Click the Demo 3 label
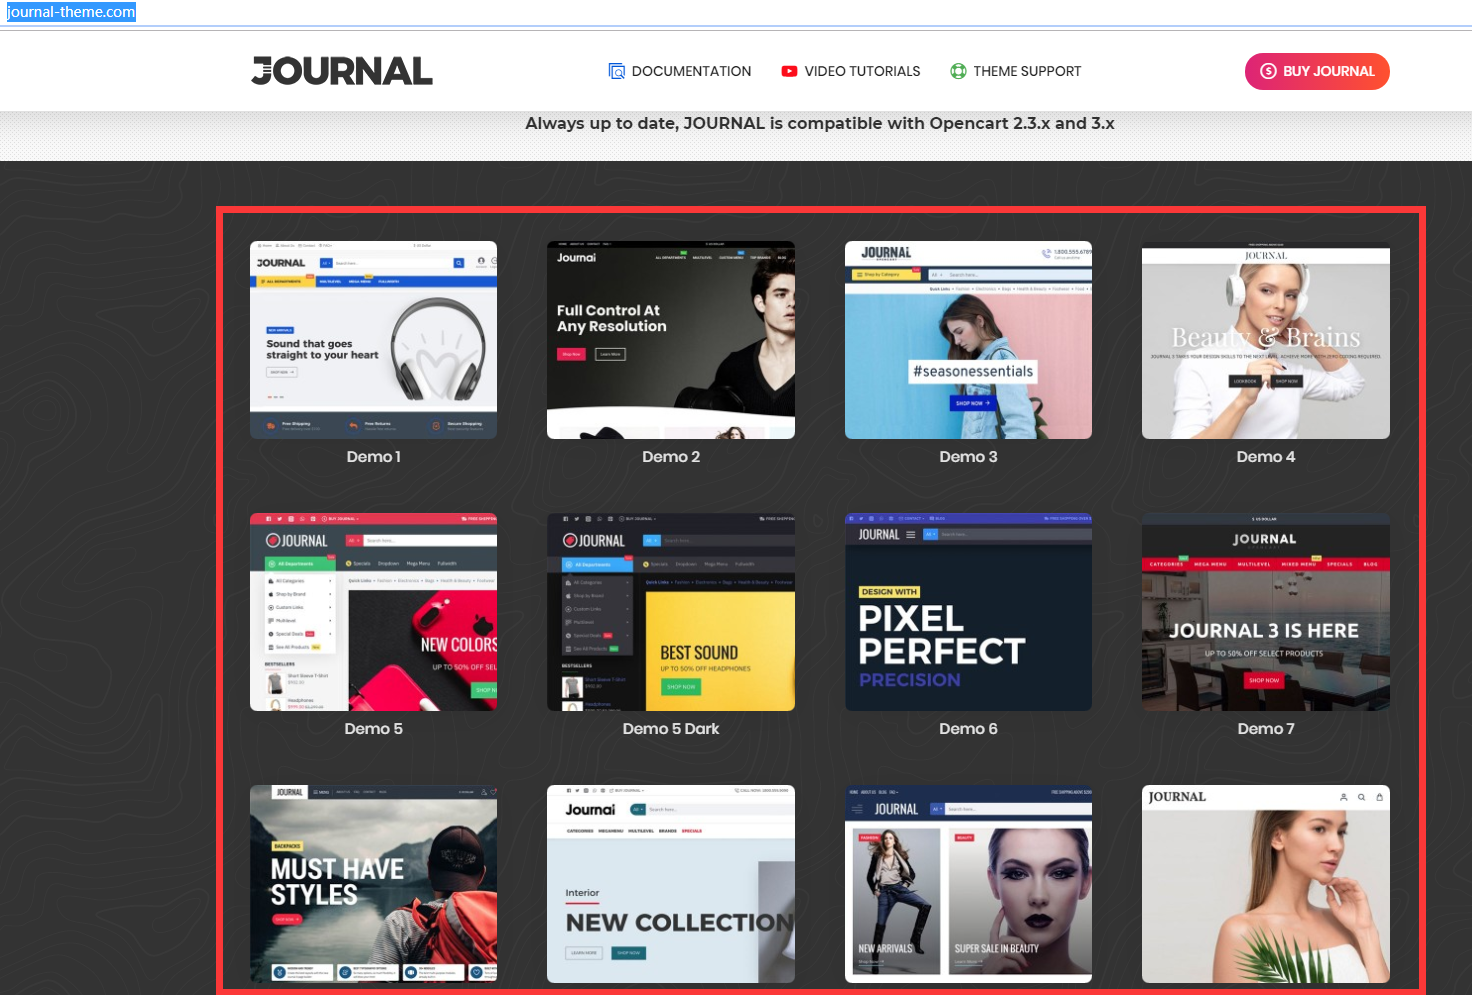1472x995 pixels. (x=968, y=457)
